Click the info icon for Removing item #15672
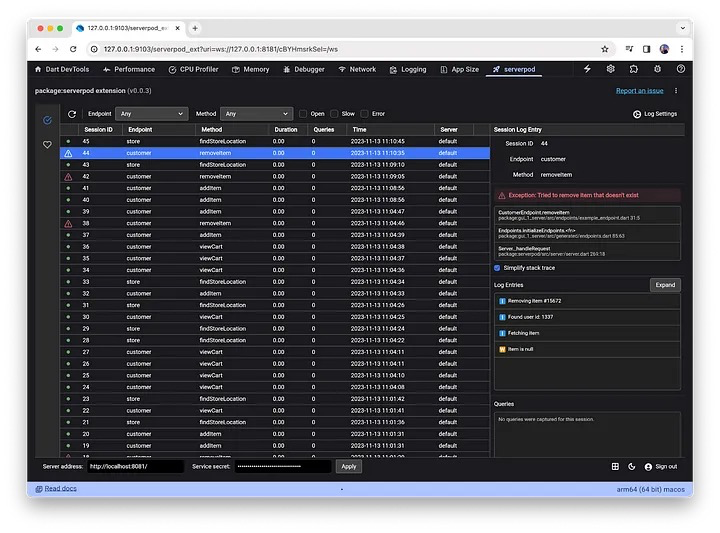The width and height of the screenshot is (720, 533). tap(502, 301)
